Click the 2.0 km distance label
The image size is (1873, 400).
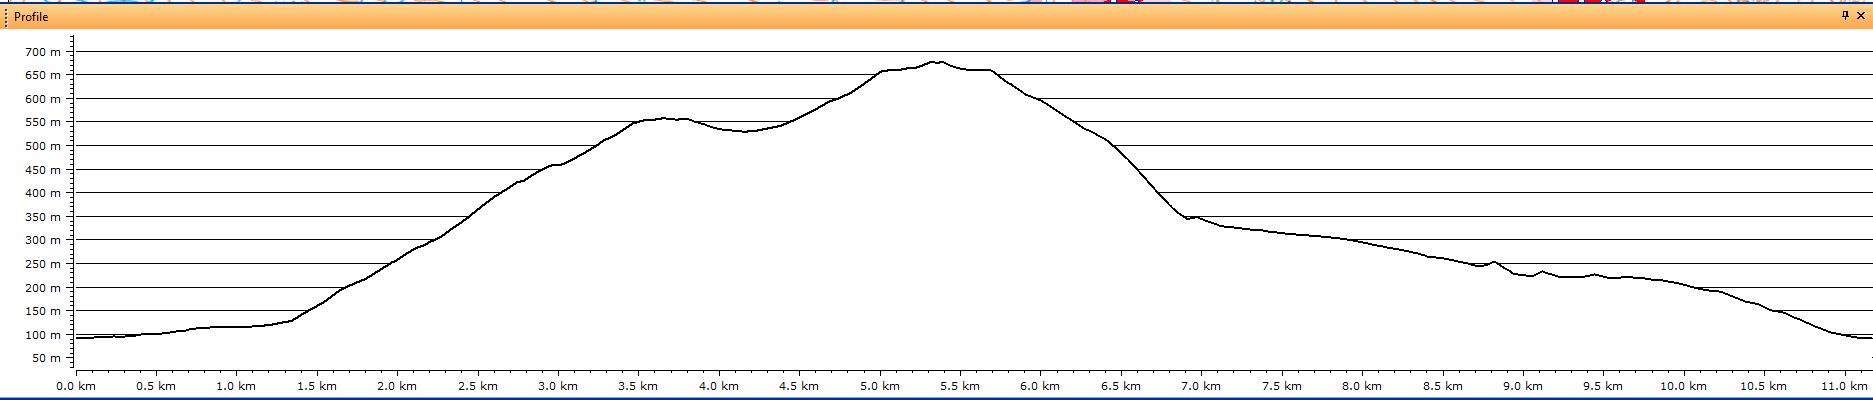[397, 386]
